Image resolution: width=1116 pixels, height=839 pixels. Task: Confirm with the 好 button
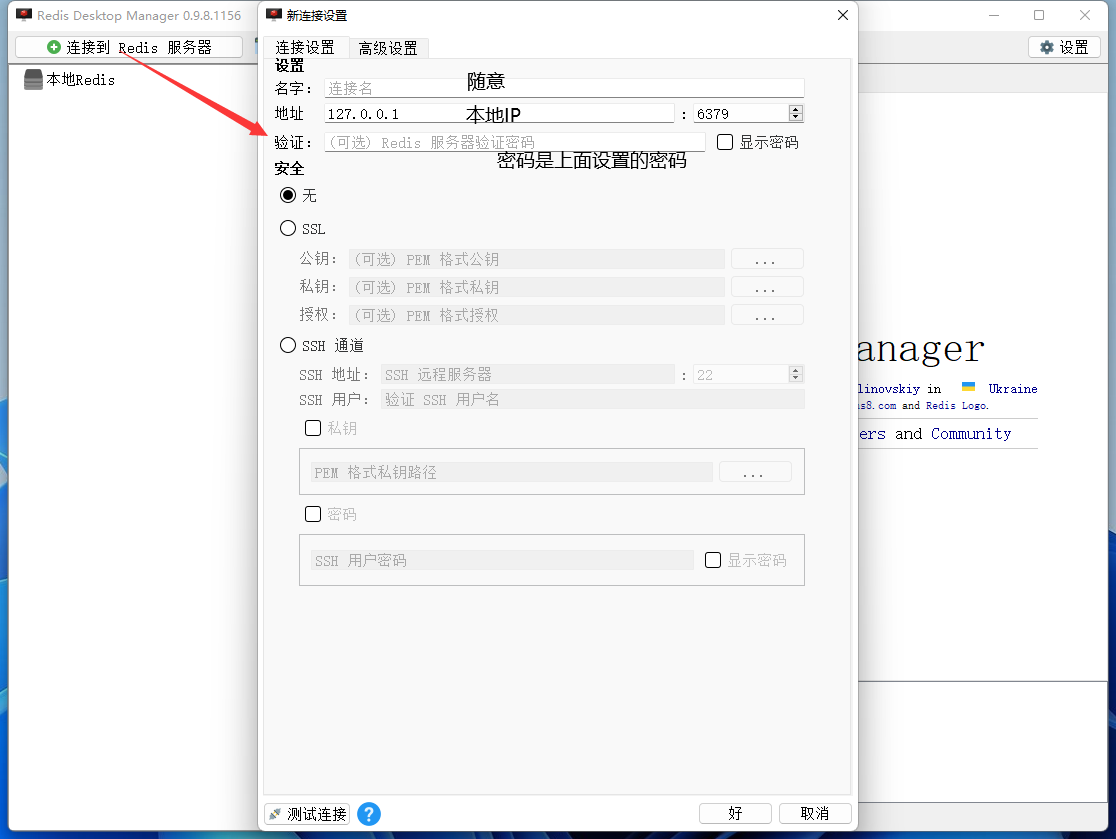(x=735, y=813)
